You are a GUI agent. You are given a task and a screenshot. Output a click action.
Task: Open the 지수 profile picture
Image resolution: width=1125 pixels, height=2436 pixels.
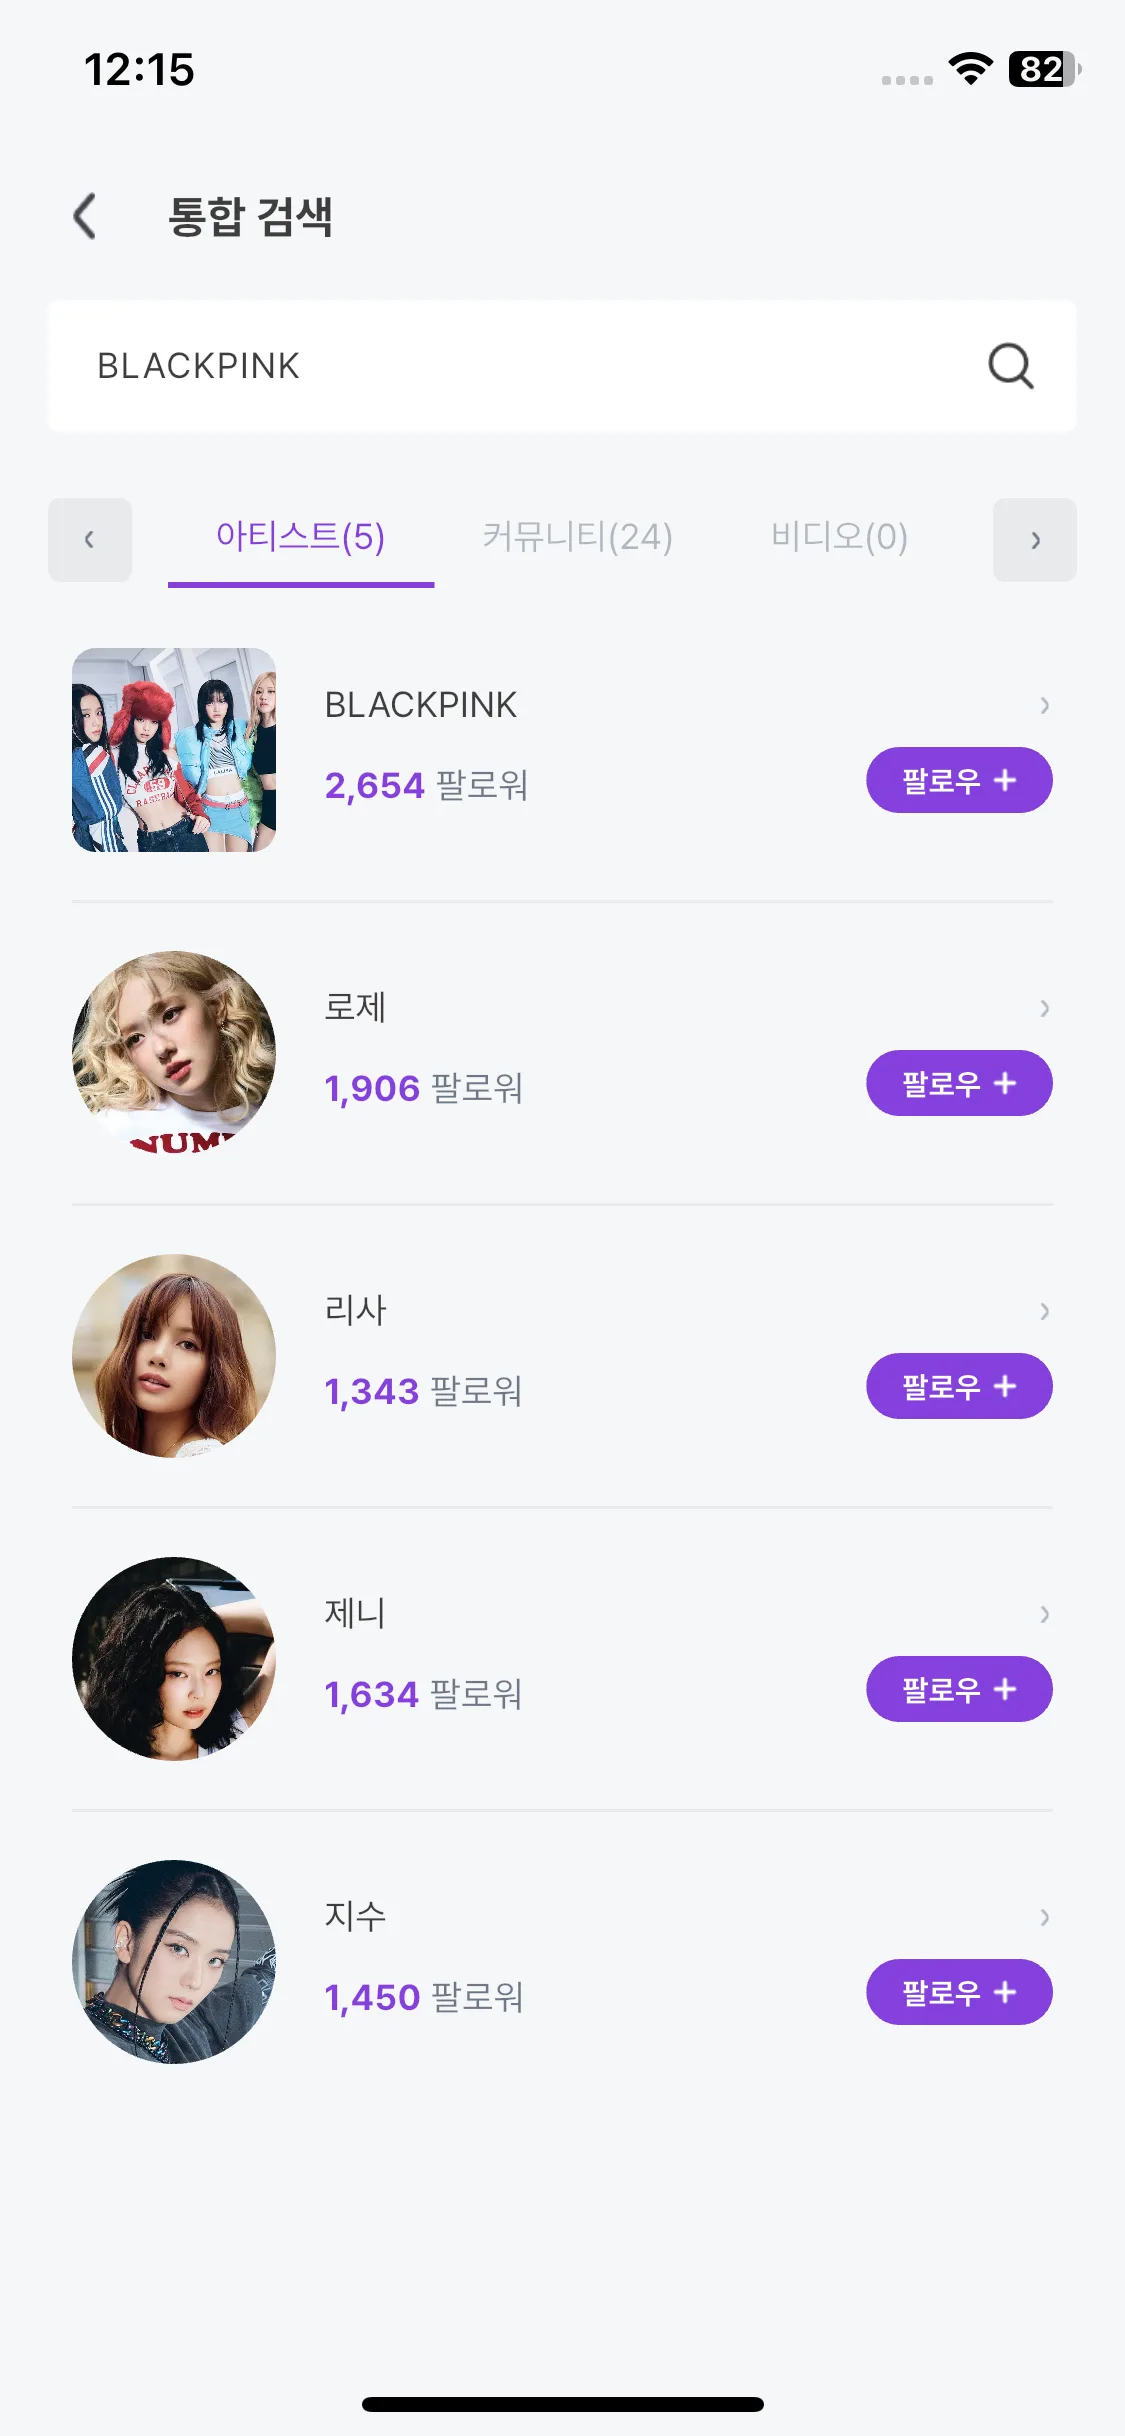174,1962
